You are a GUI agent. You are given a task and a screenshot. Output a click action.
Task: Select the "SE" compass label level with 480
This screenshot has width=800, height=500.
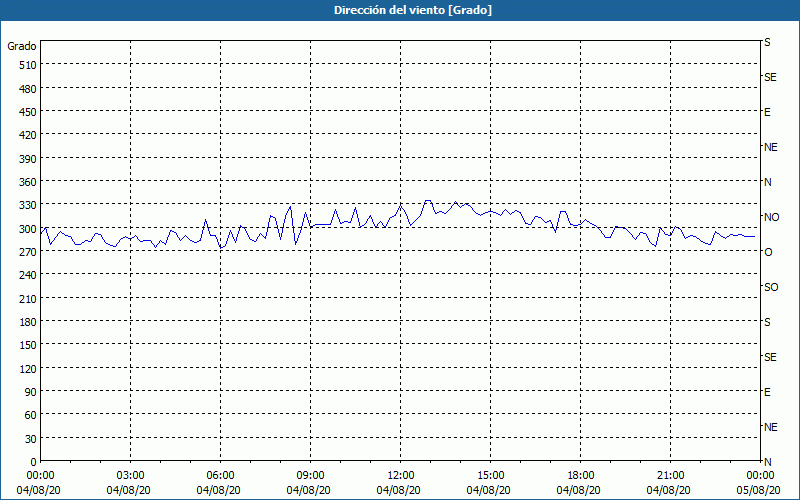coord(770,77)
